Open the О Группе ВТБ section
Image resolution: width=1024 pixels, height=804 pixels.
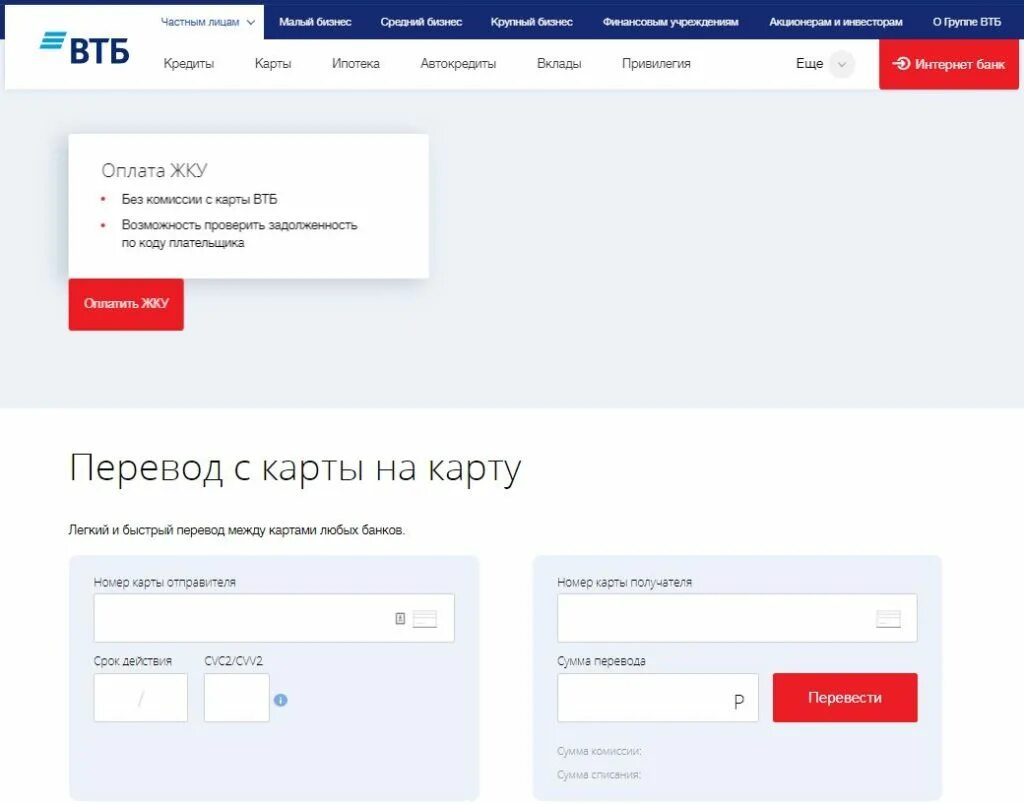click(x=967, y=22)
